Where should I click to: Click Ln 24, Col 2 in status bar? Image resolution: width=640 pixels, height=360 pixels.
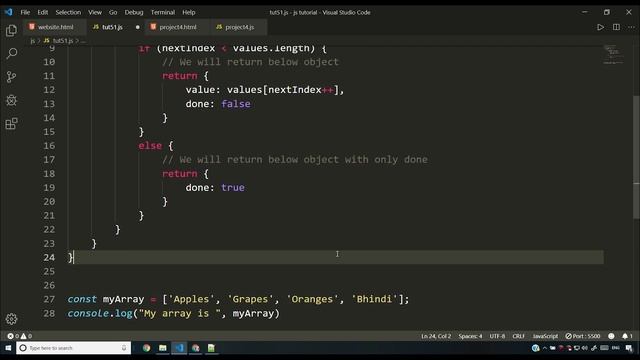point(436,336)
